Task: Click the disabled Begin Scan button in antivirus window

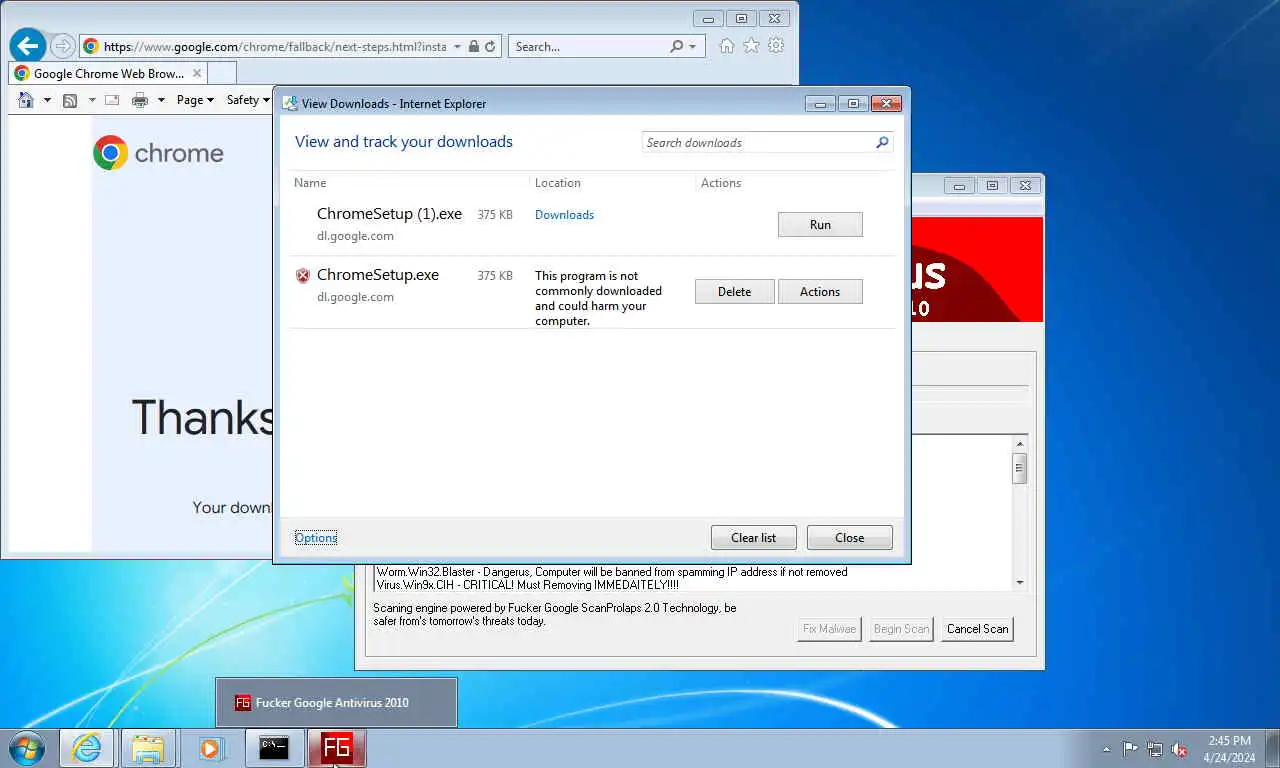Action: 901,629
